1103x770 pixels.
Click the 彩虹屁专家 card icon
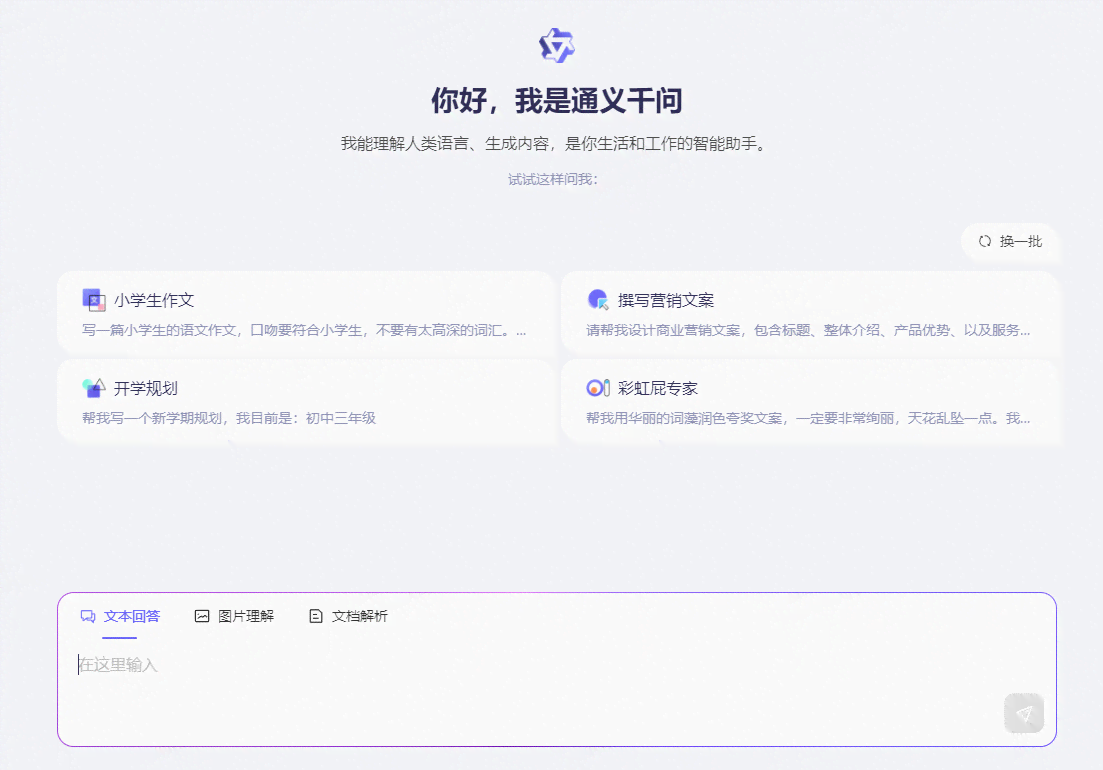pyautogui.click(x=598, y=388)
